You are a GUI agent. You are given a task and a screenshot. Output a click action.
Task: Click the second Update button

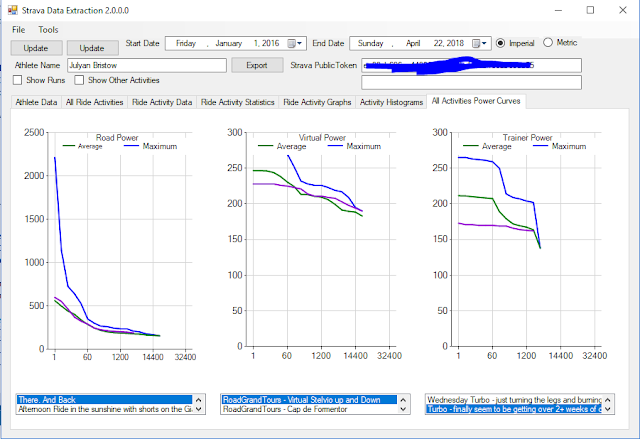[93, 48]
